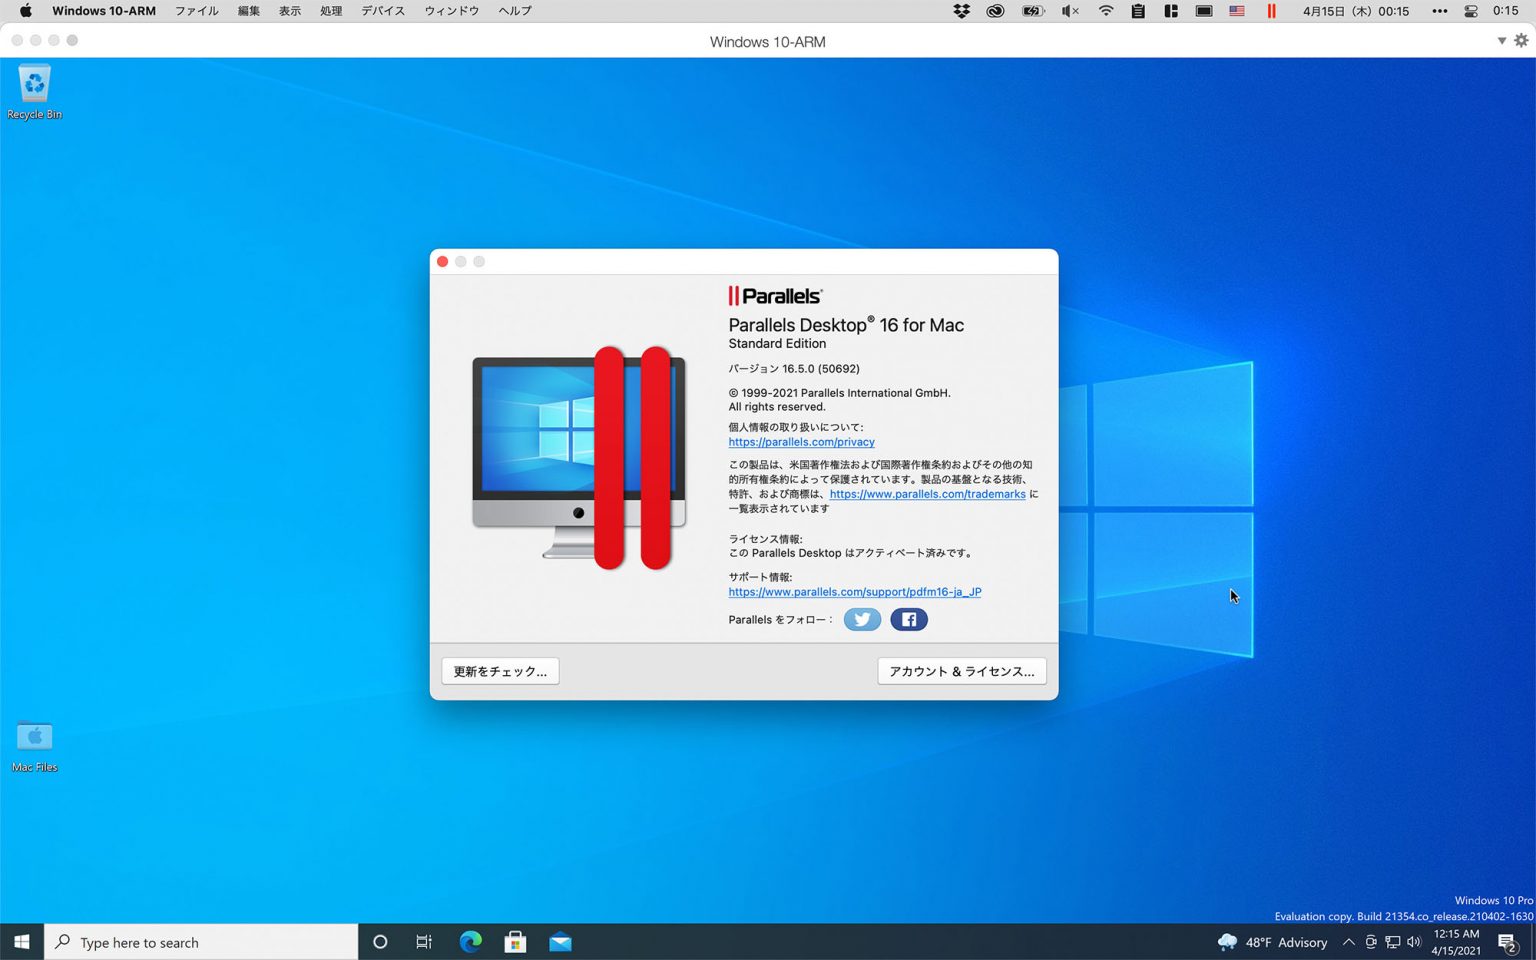Image resolution: width=1536 pixels, height=960 pixels.
Task: Open the 処理 menu
Action: (x=331, y=11)
